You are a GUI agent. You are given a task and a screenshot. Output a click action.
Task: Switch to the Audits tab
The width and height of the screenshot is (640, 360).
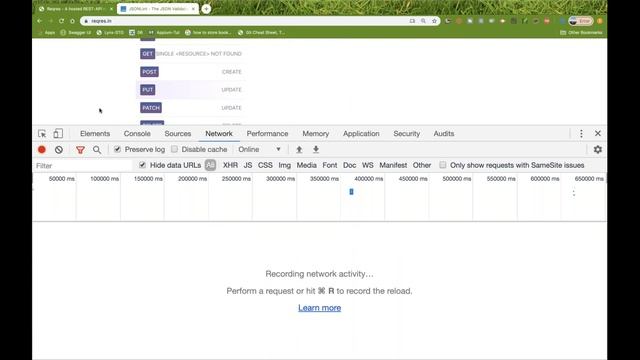[444, 133]
